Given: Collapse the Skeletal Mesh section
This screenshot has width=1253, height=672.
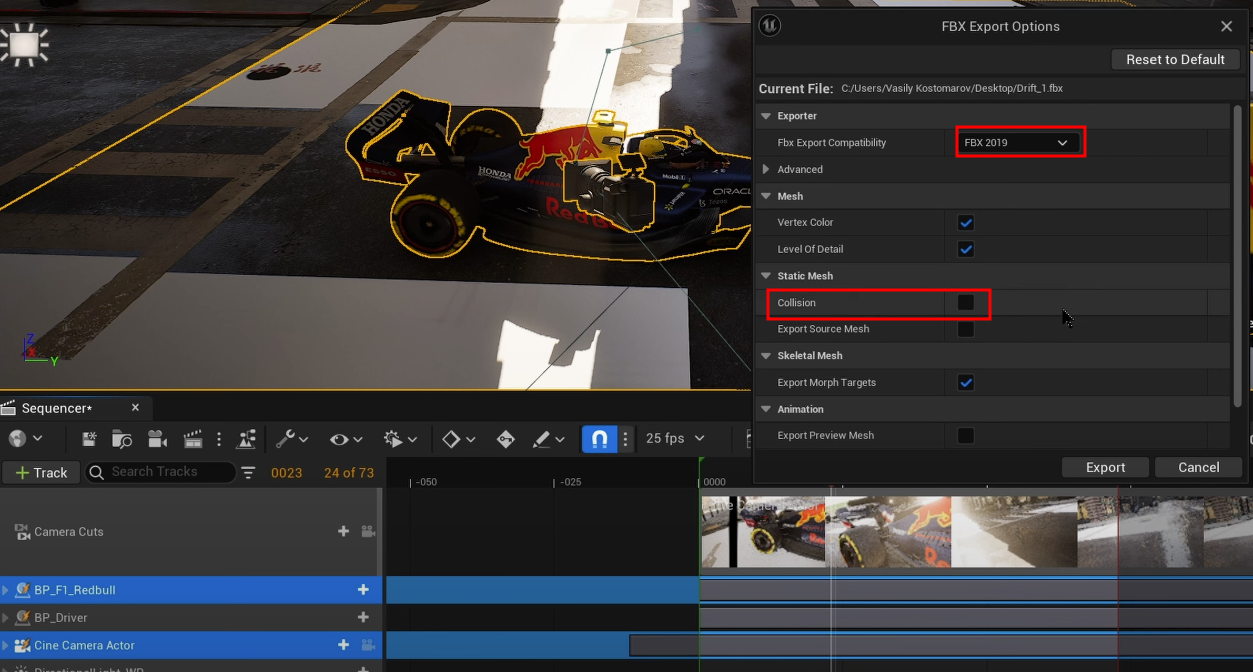Looking at the screenshot, I should [x=765, y=356].
